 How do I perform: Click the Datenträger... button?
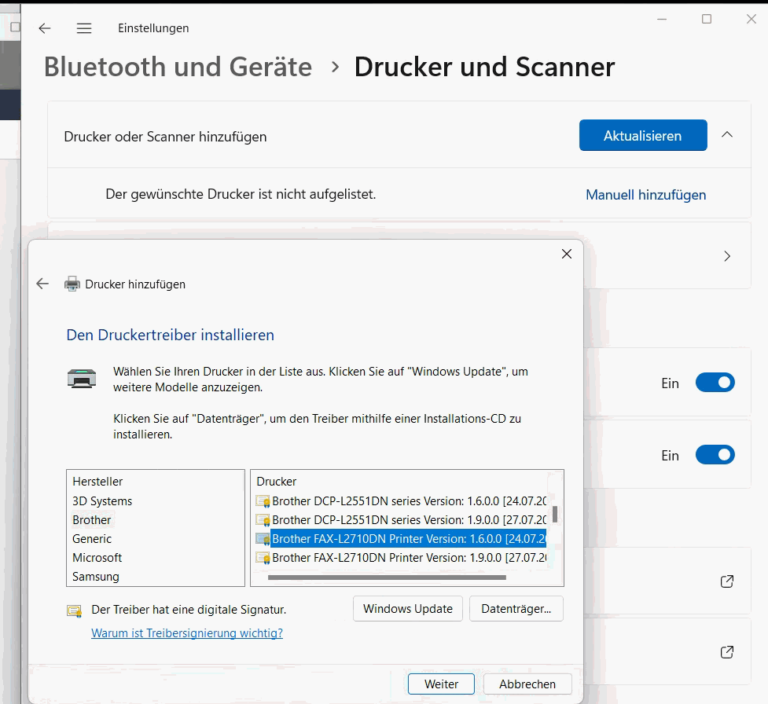pos(516,609)
